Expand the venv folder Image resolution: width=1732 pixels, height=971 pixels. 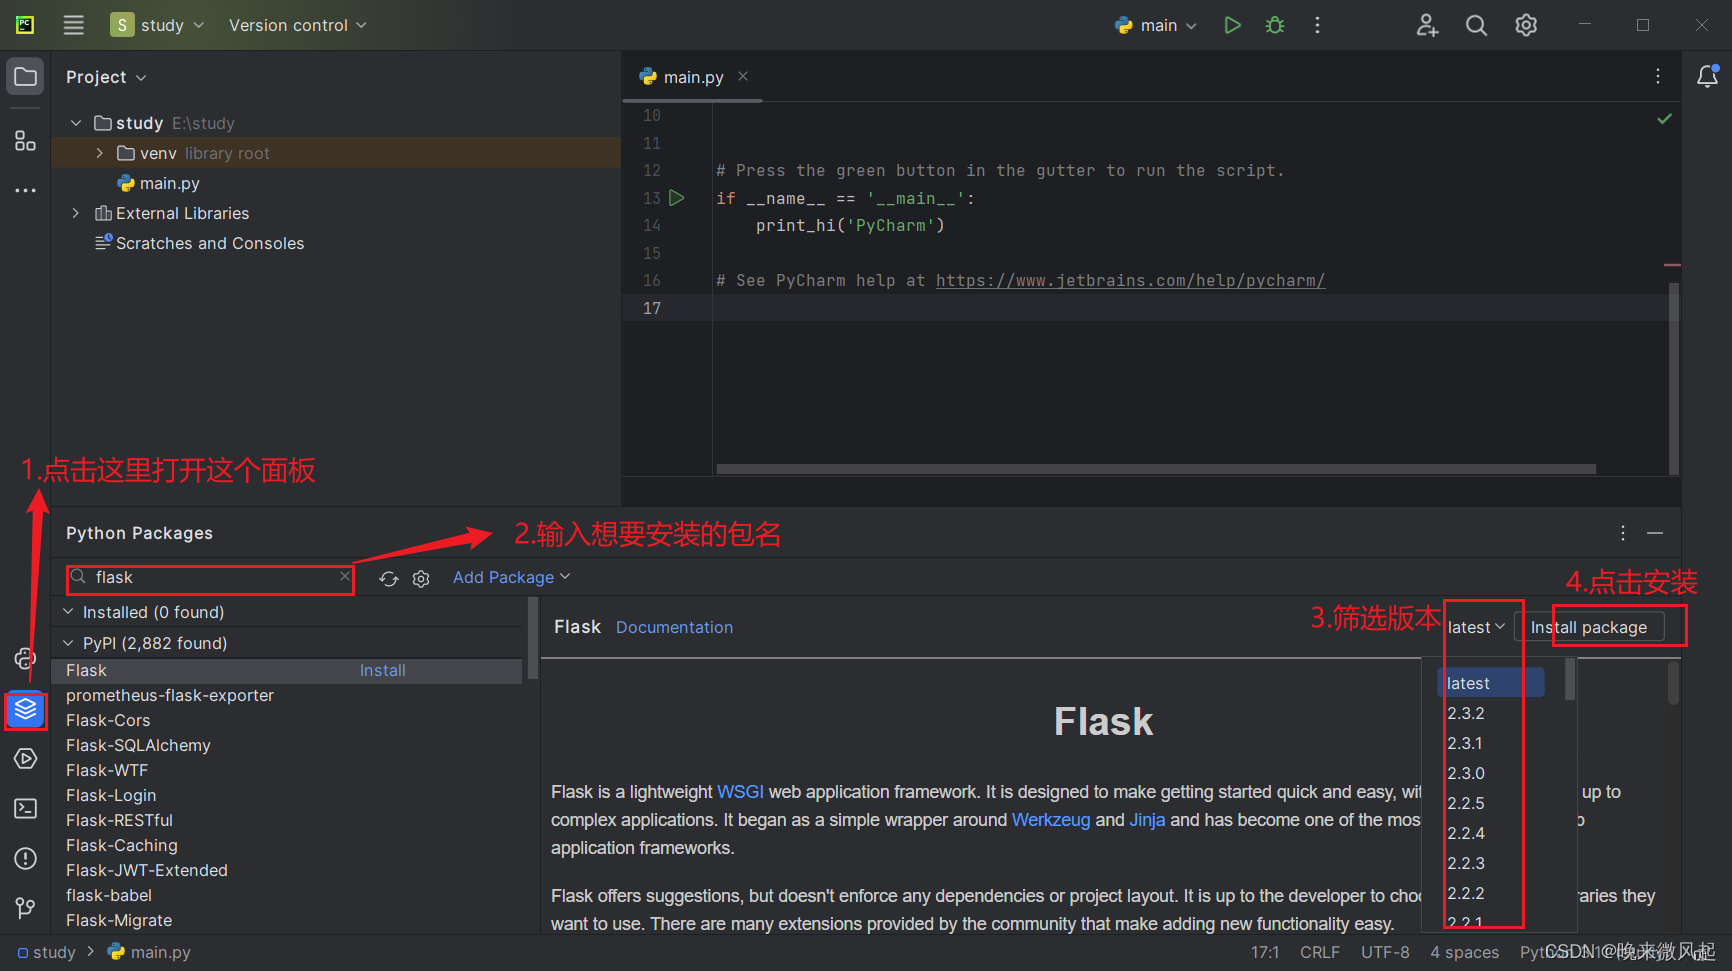pos(99,153)
